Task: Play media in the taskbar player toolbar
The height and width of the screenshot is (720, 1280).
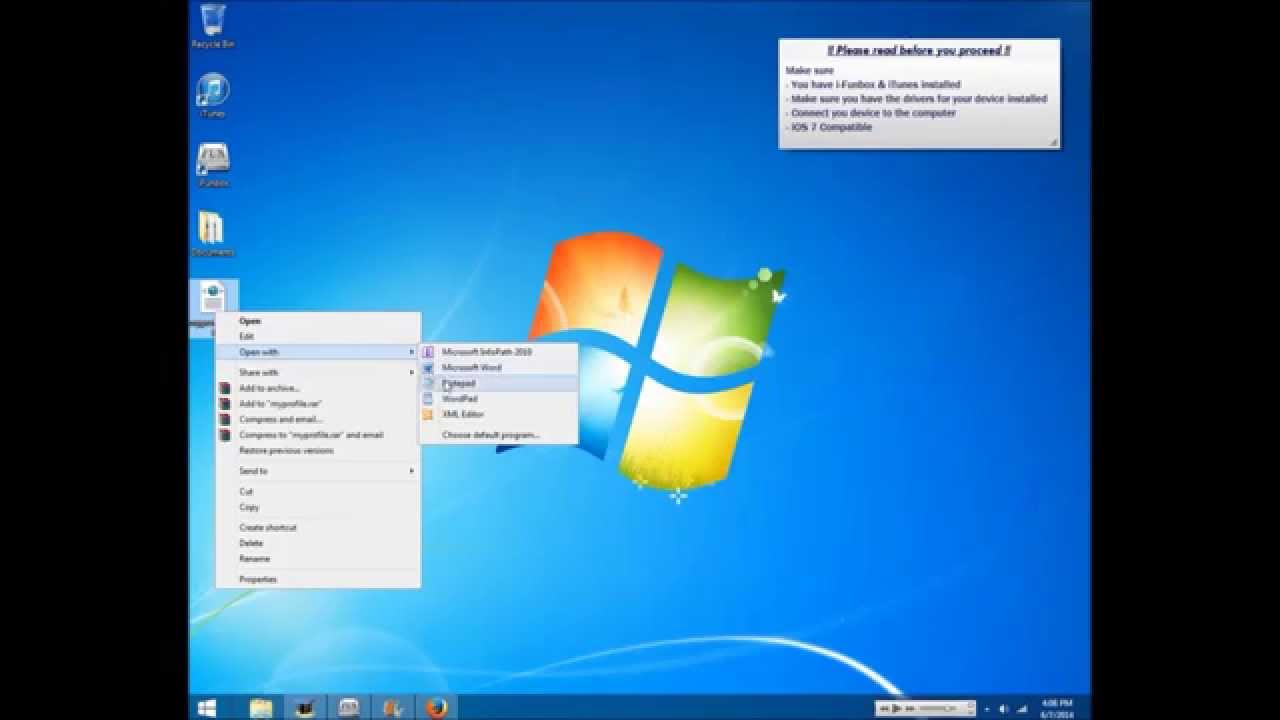Action: [896, 708]
